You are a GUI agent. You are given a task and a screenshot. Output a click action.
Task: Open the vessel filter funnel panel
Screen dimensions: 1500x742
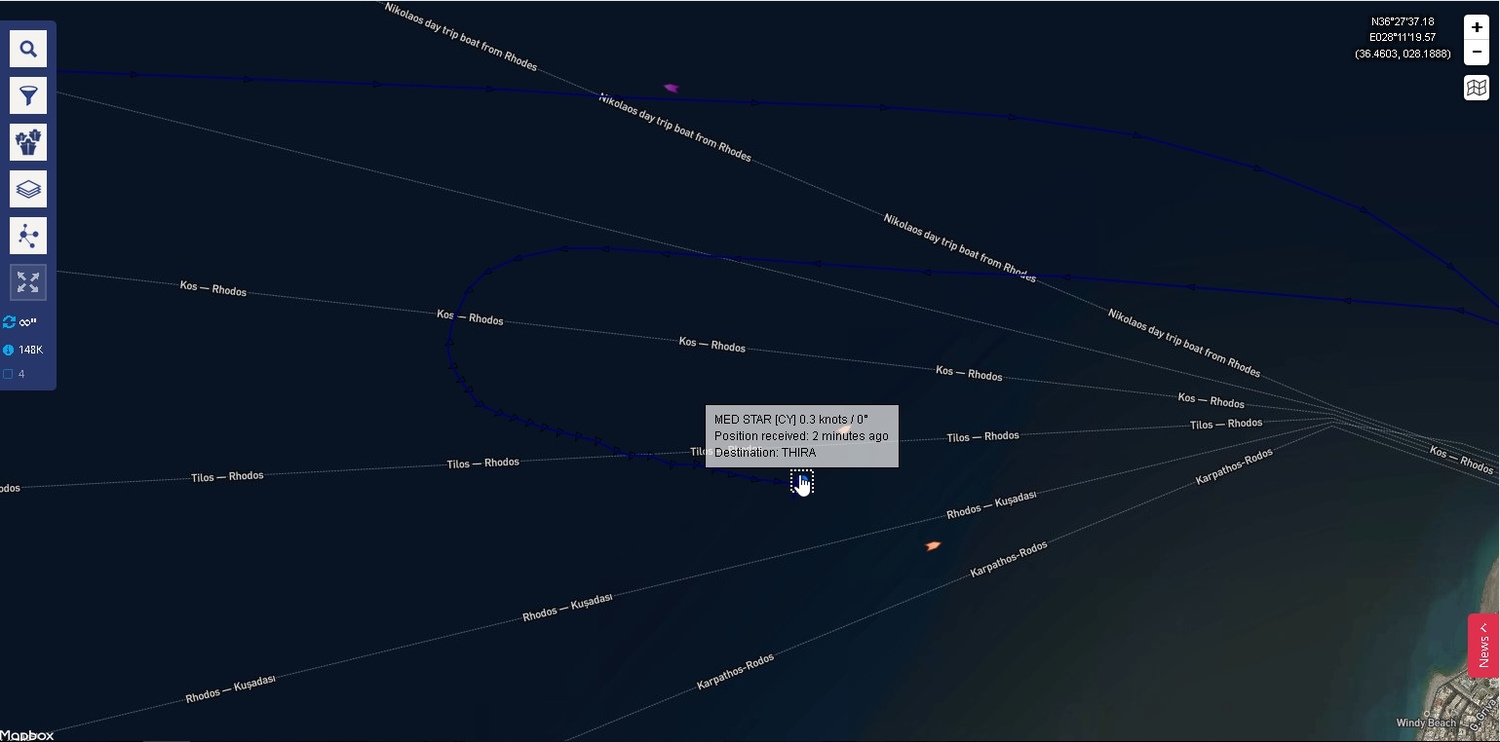click(28, 96)
